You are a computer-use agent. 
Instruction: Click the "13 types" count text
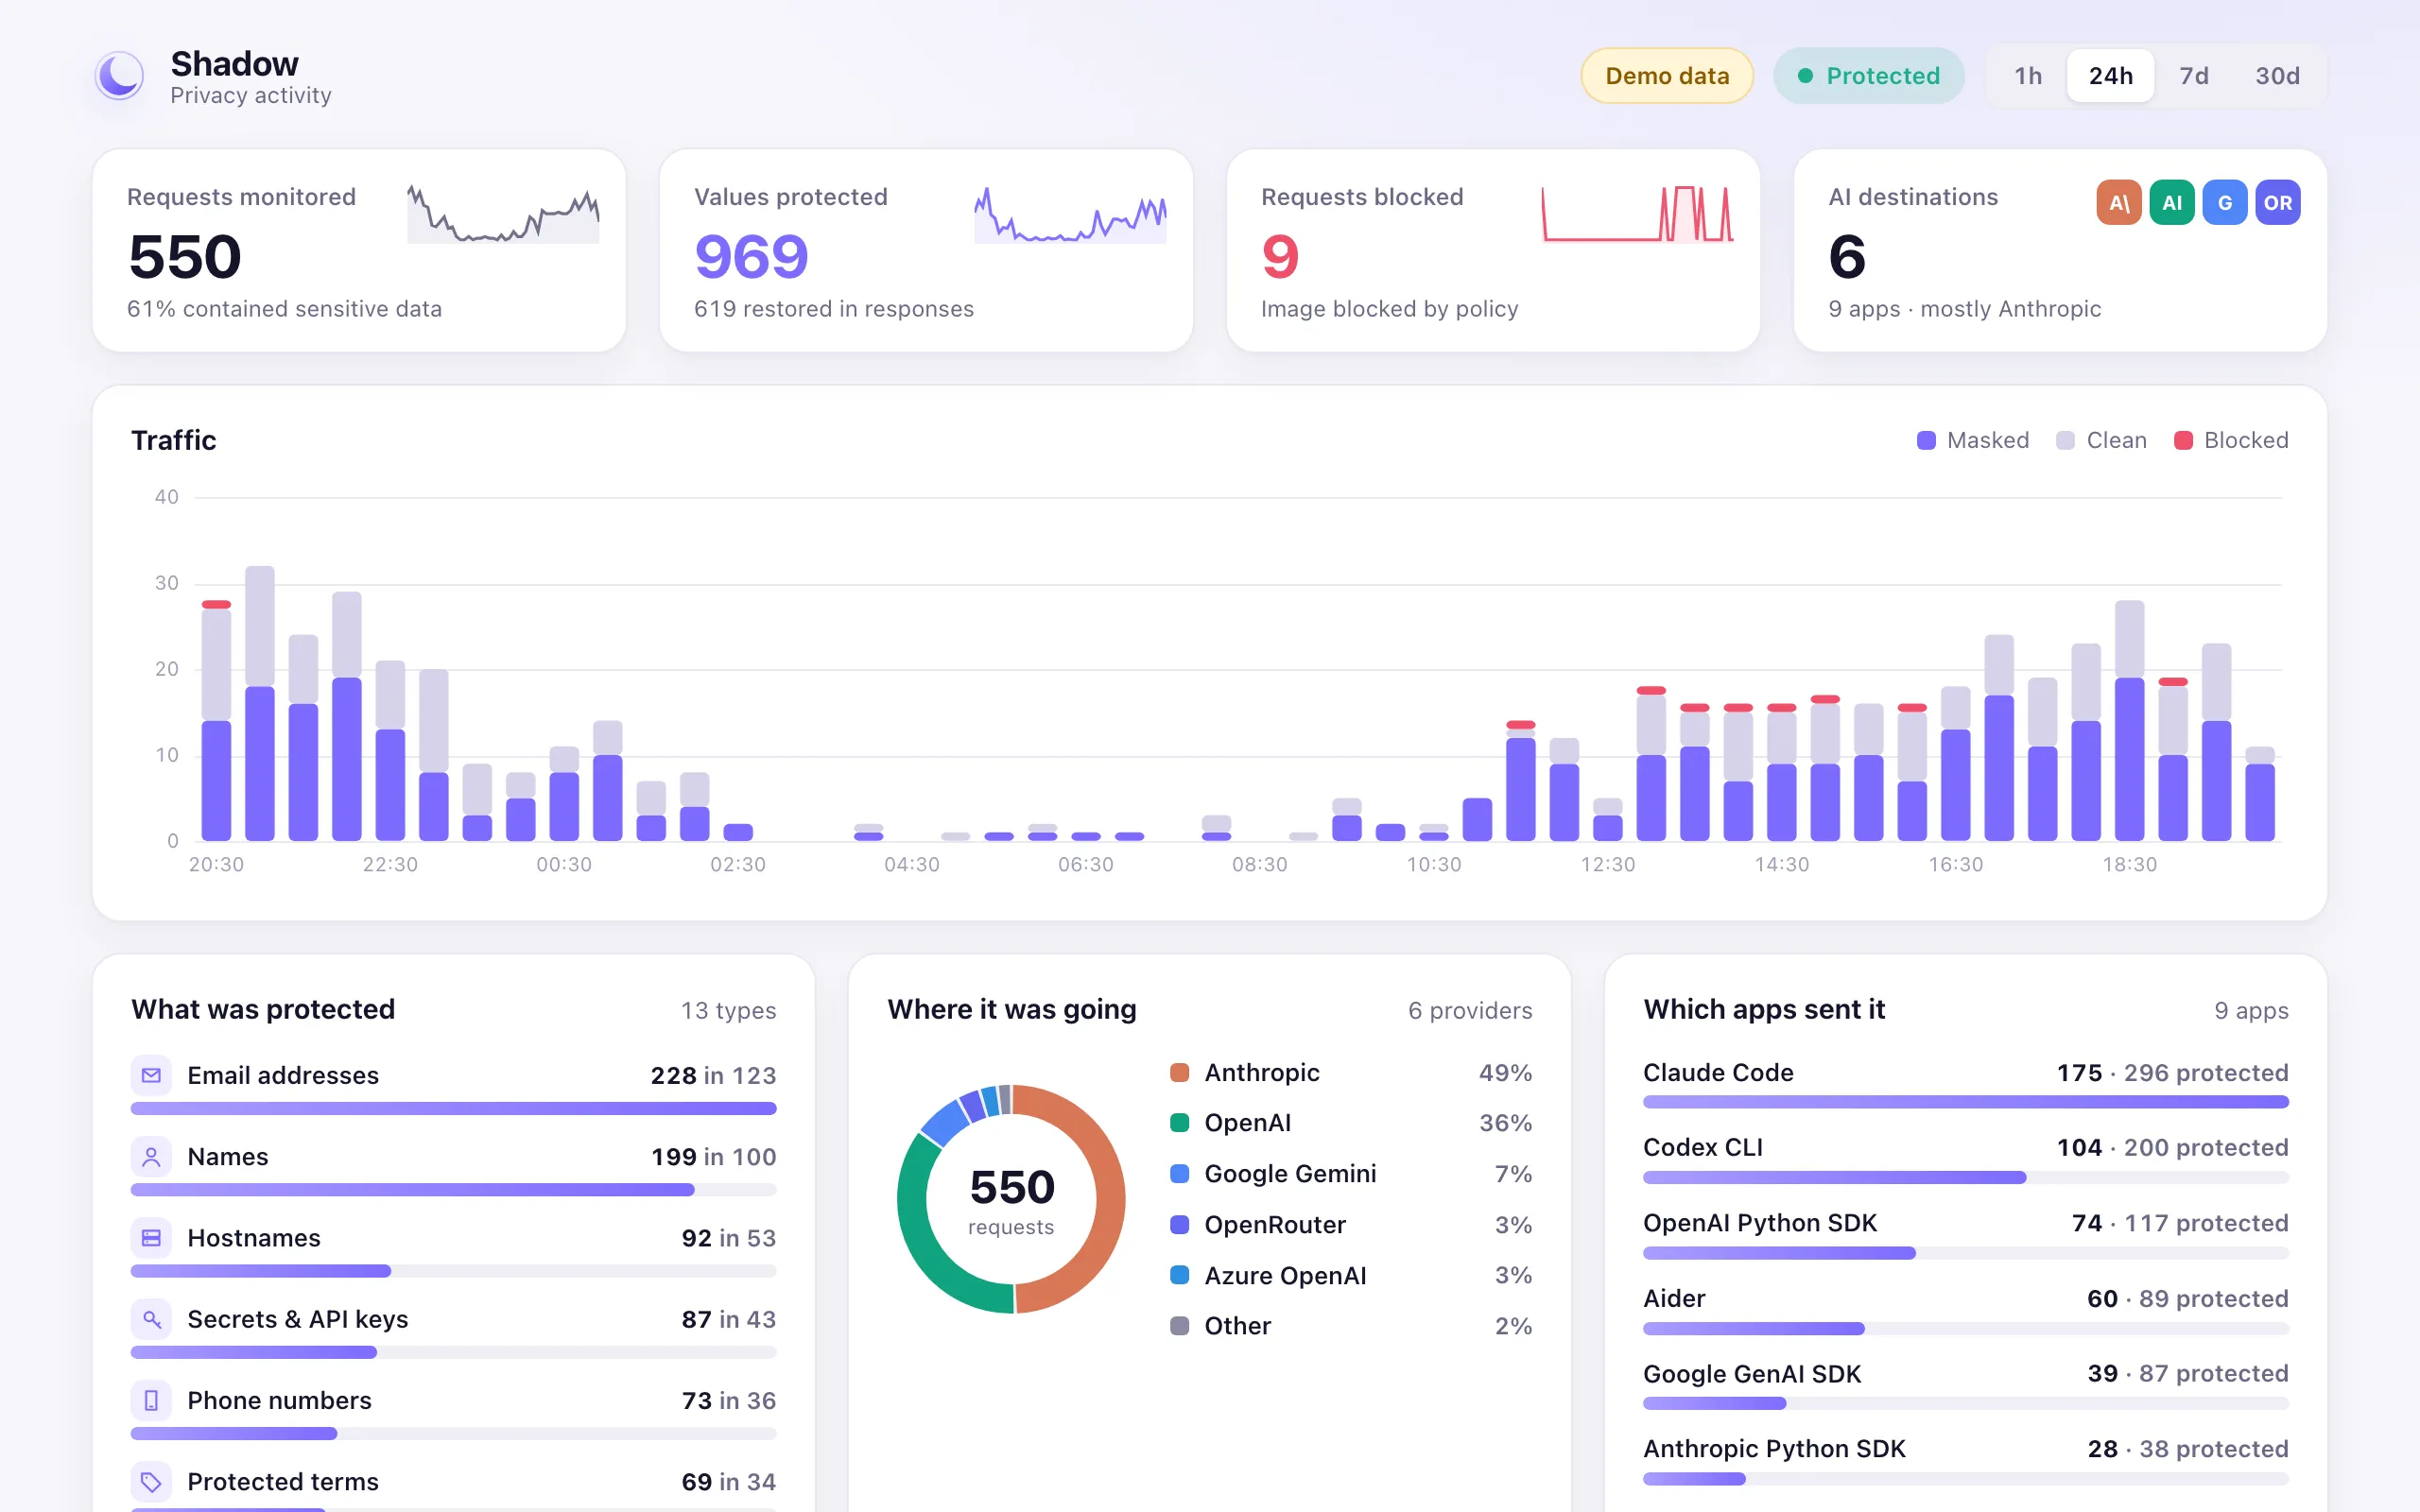tap(729, 1011)
